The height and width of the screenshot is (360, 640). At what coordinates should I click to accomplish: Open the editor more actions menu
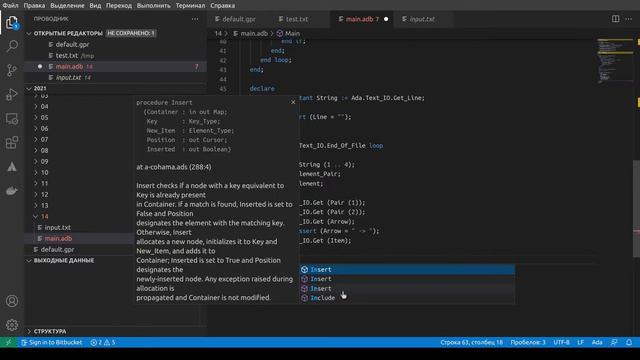pos(629,19)
